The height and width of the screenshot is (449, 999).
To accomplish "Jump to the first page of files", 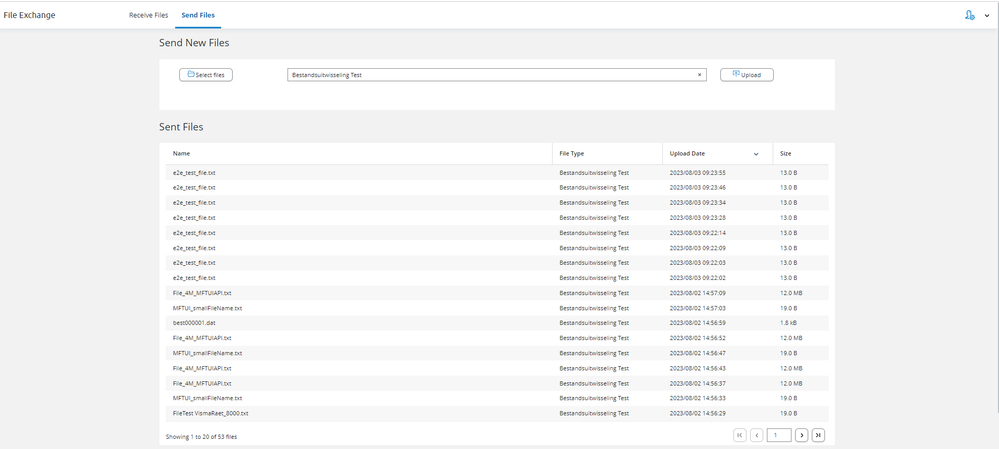I will [740, 435].
